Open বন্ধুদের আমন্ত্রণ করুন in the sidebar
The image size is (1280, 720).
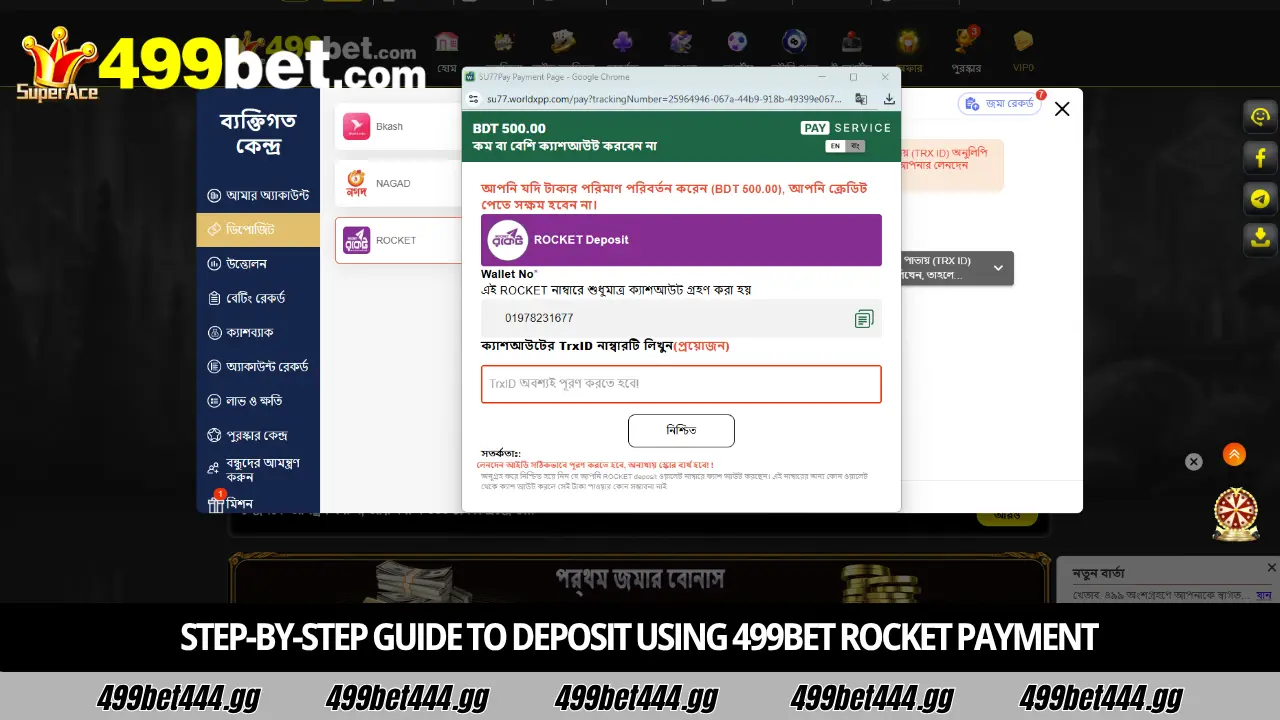[x=258, y=469]
